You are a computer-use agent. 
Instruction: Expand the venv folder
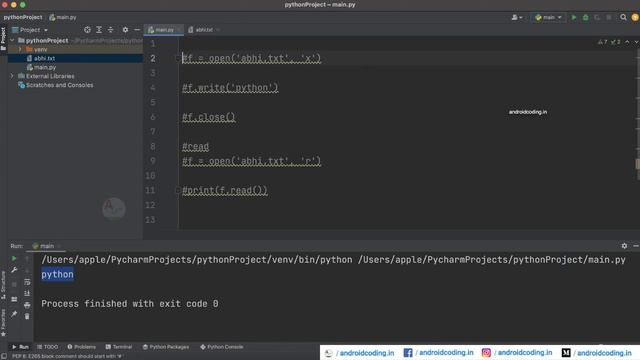[20, 49]
